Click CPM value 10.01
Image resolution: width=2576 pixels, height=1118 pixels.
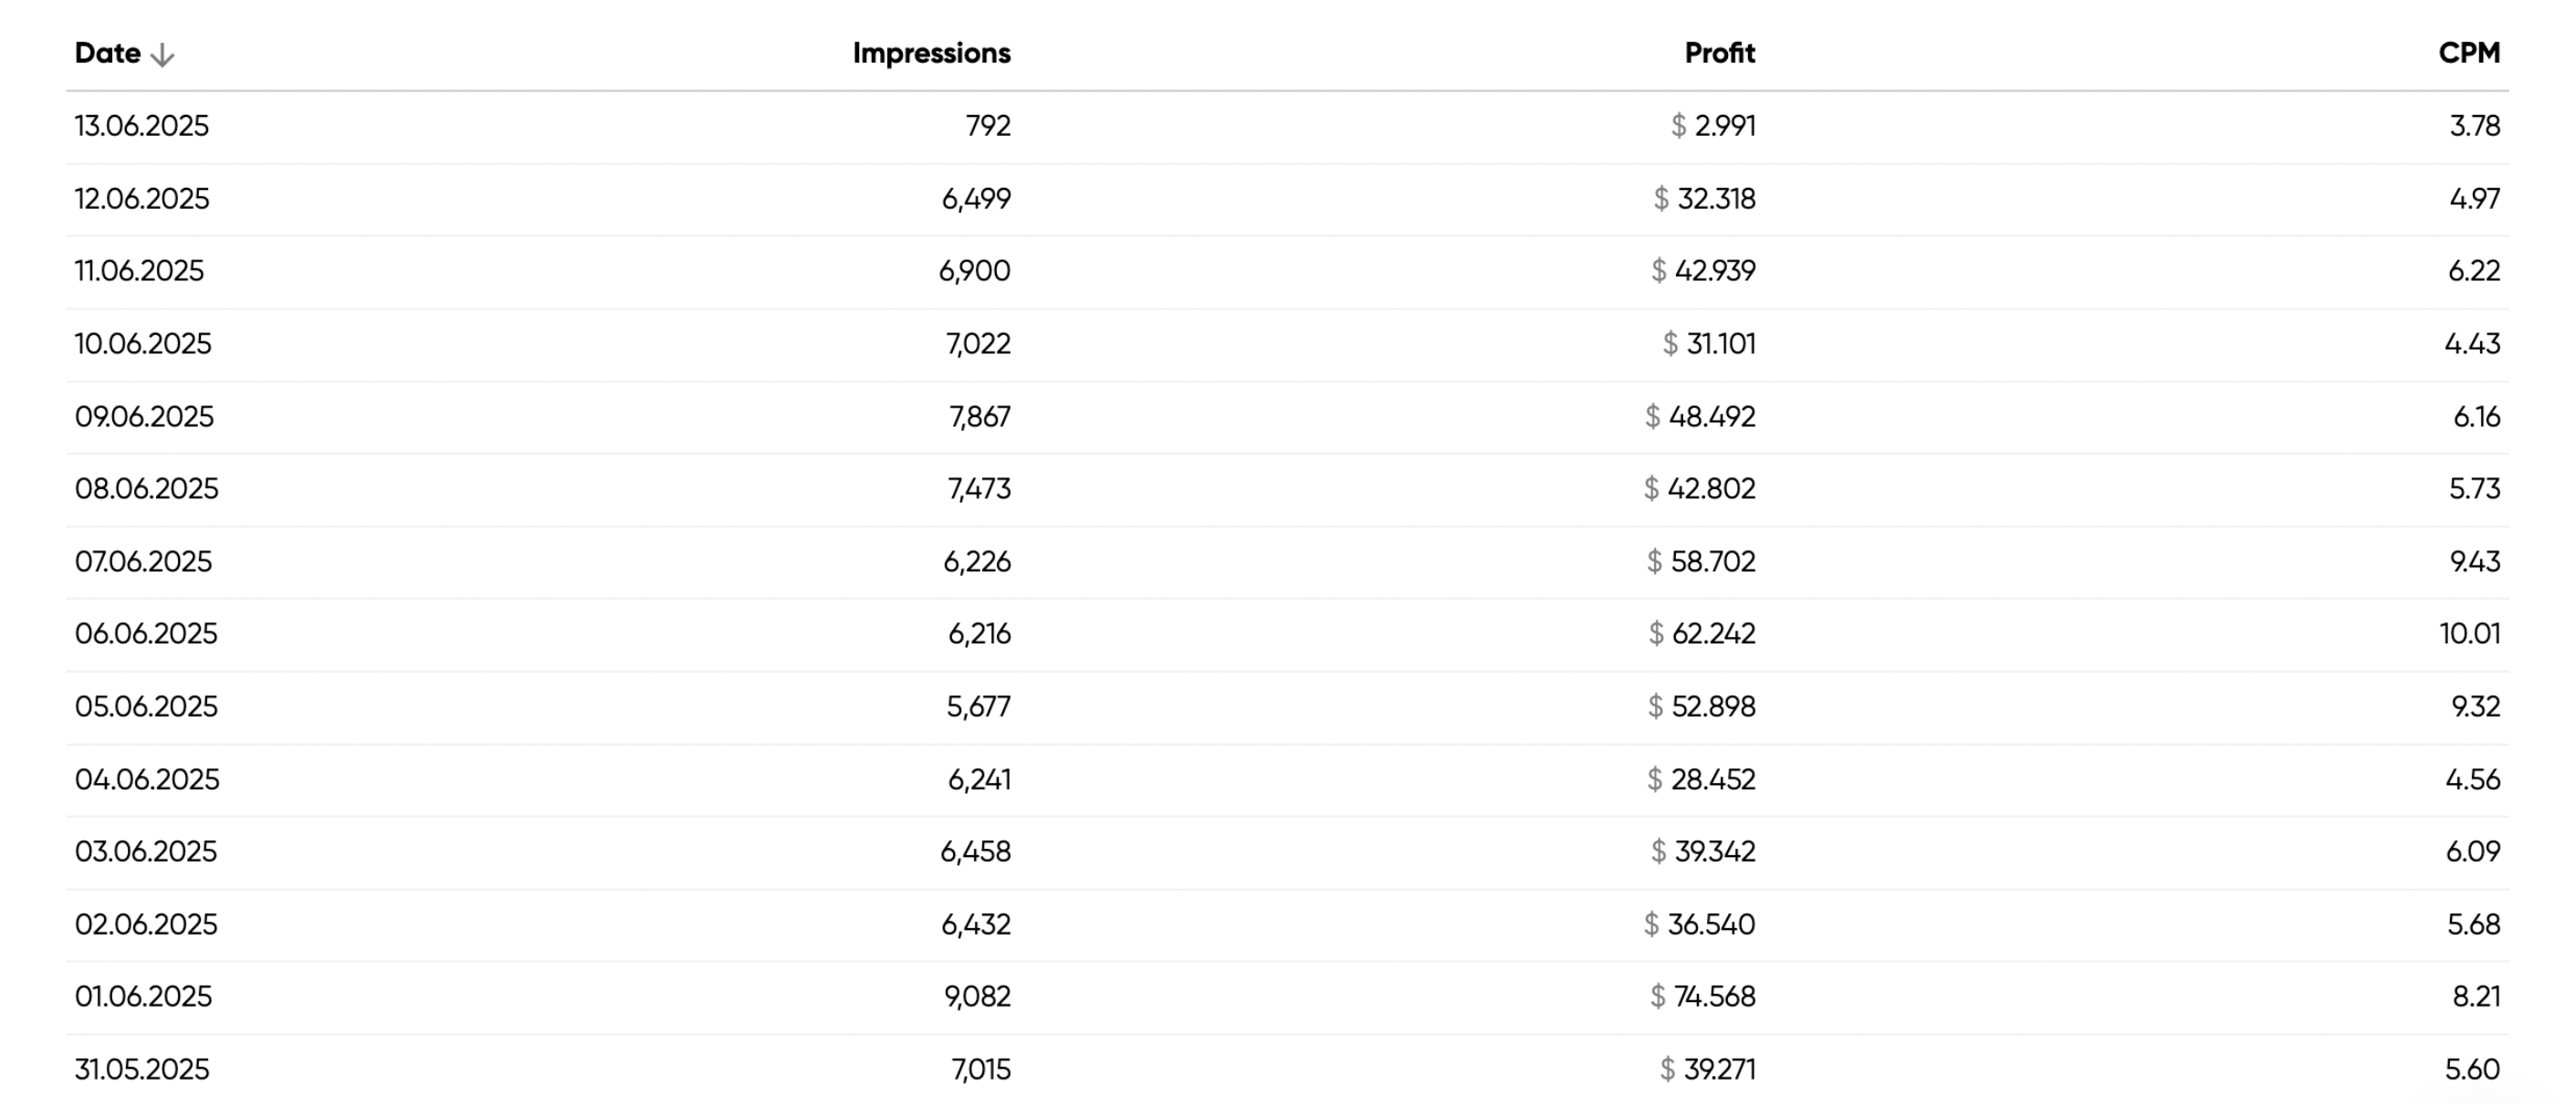[x=2469, y=634]
